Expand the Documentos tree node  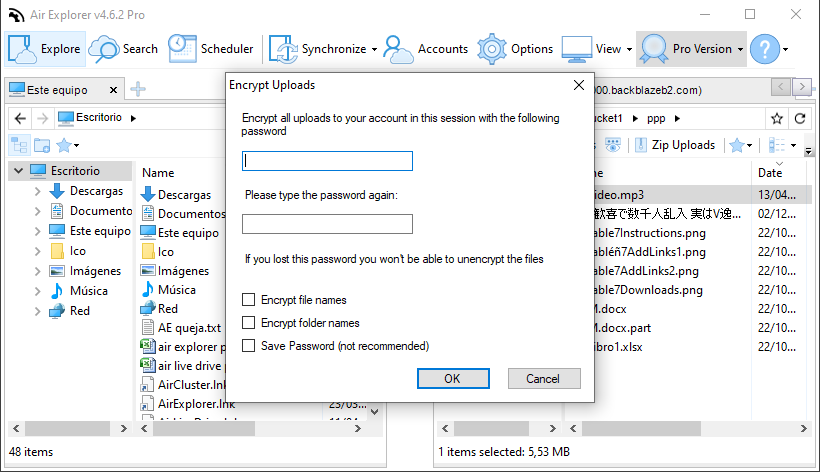pos(37,211)
